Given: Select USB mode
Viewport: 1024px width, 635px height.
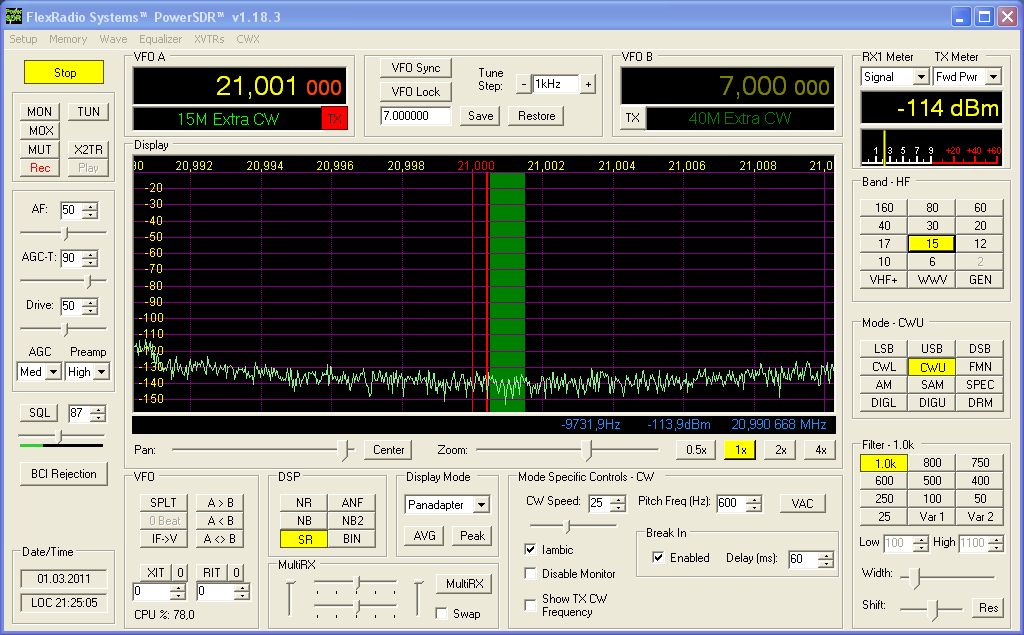Looking at the screenshot, I should pos(932,349).
